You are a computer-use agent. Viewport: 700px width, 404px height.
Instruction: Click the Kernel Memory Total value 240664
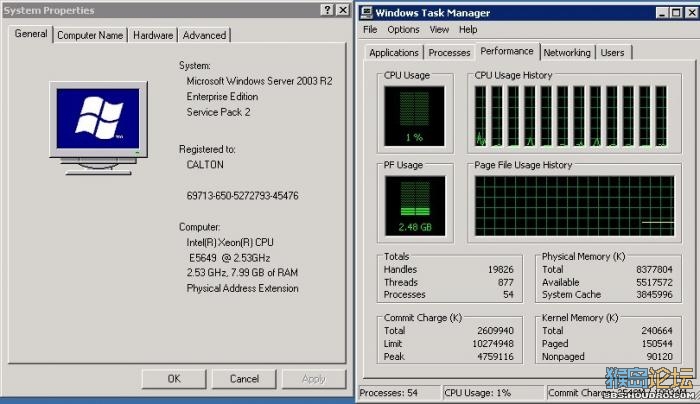click(x=657, y=331)
